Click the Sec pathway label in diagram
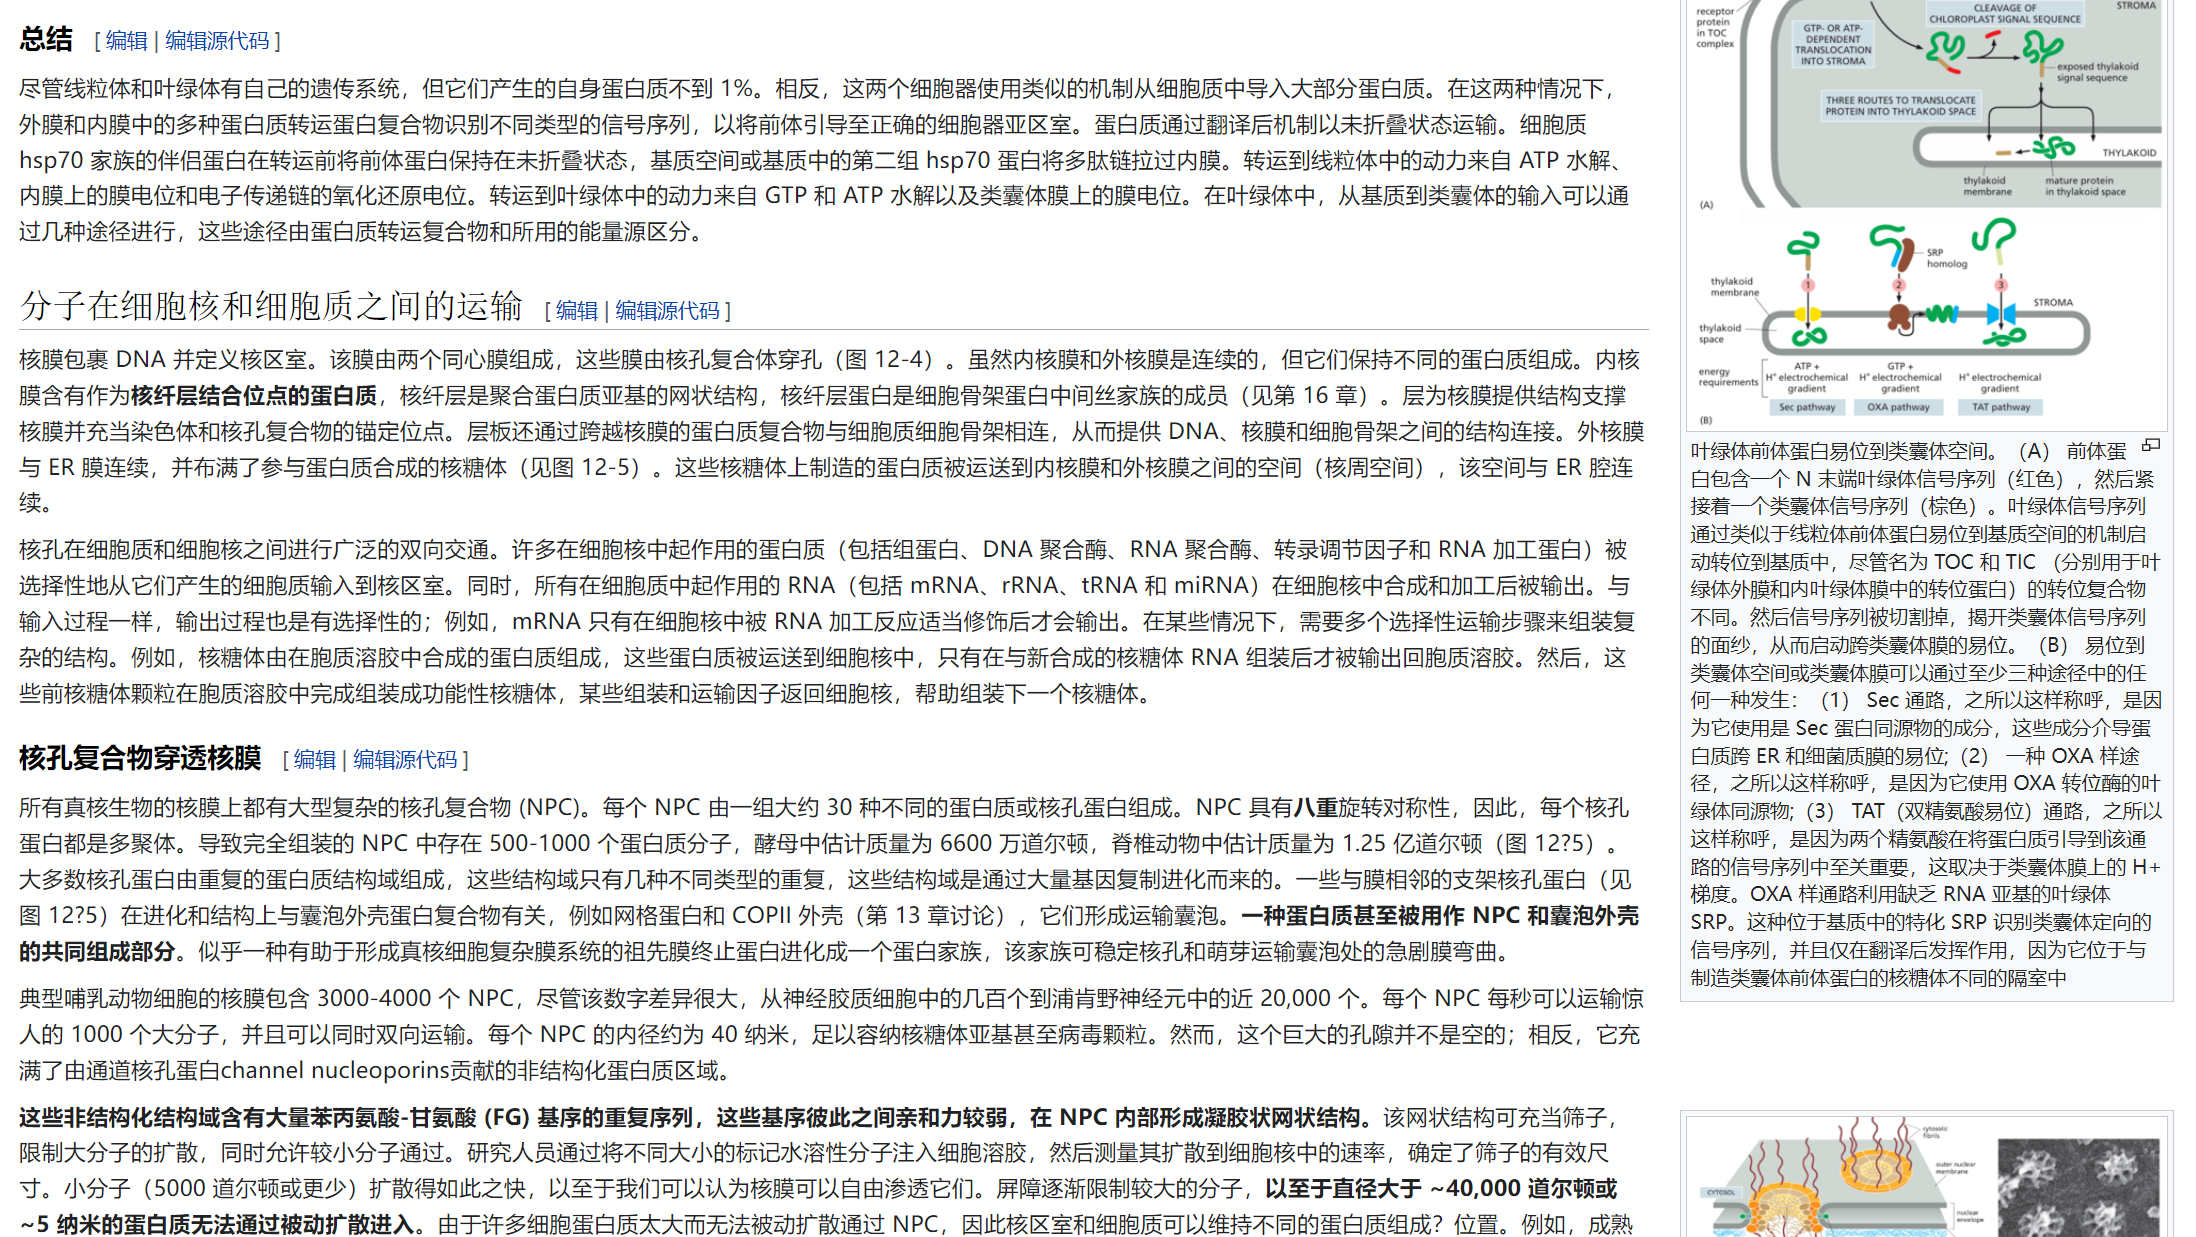The height and width of the screenshot is (1237, 2196). pos(1806,407)
